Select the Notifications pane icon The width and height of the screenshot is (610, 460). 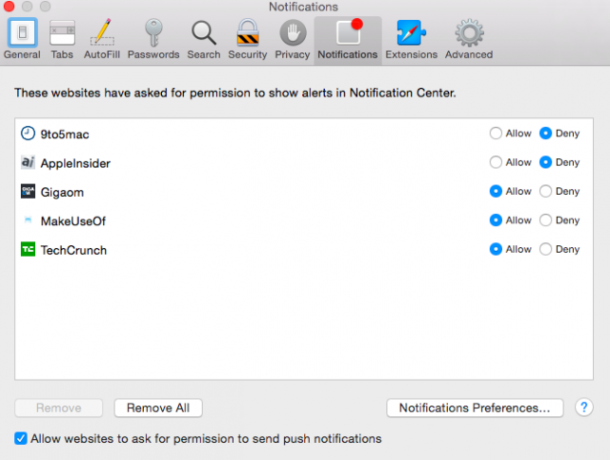point(348,39)
